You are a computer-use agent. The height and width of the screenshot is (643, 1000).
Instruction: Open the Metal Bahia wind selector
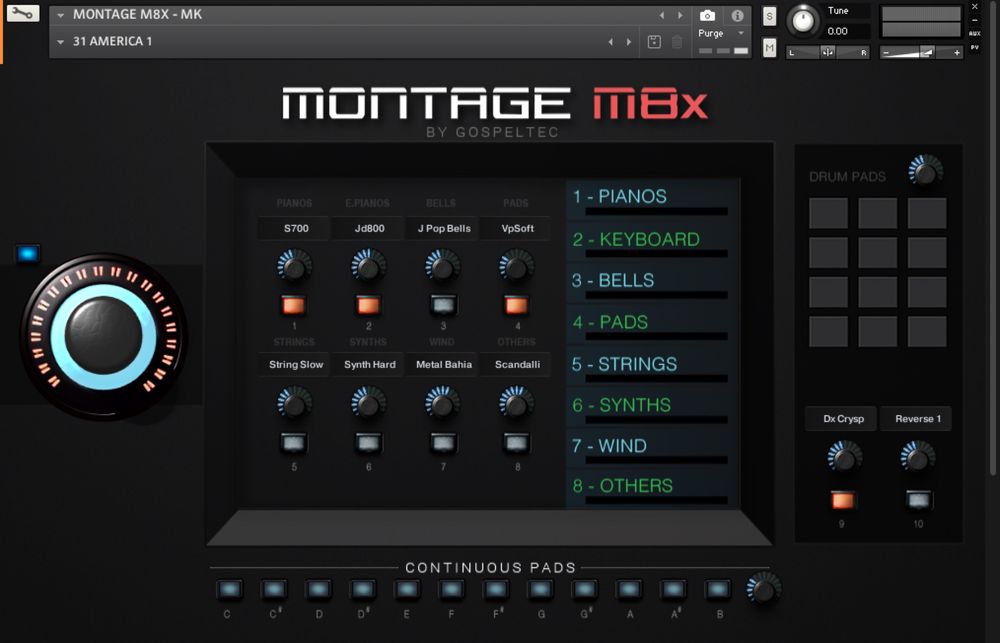(x=443, y=365)
